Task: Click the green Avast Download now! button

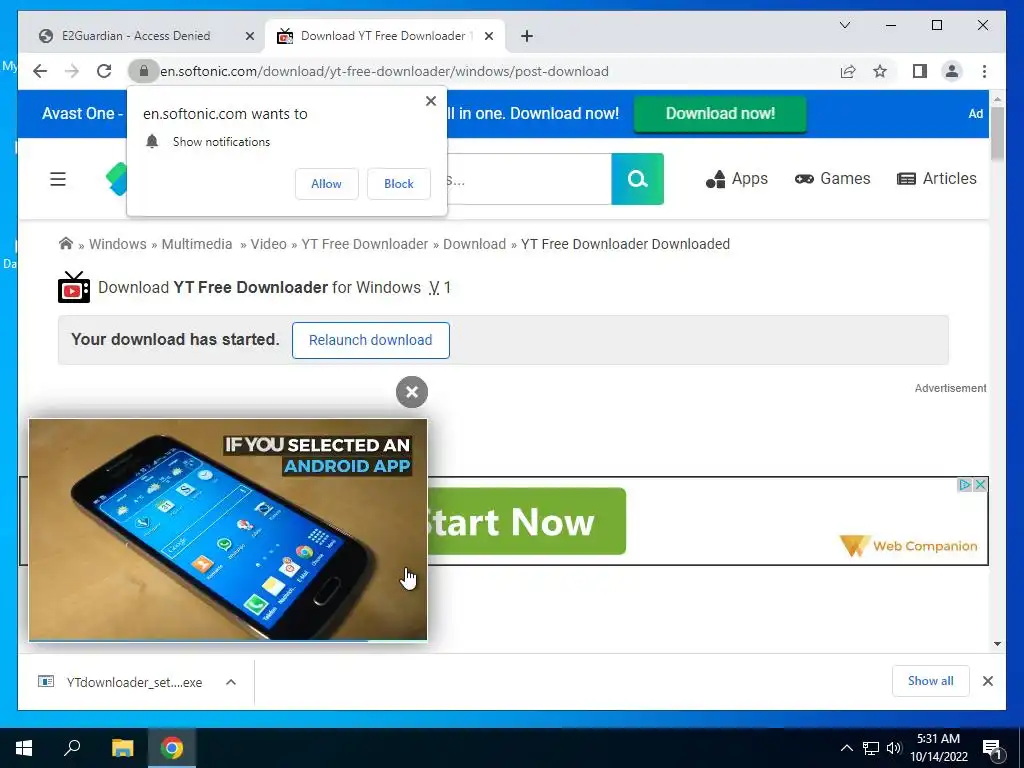Action: pos(720,114)
